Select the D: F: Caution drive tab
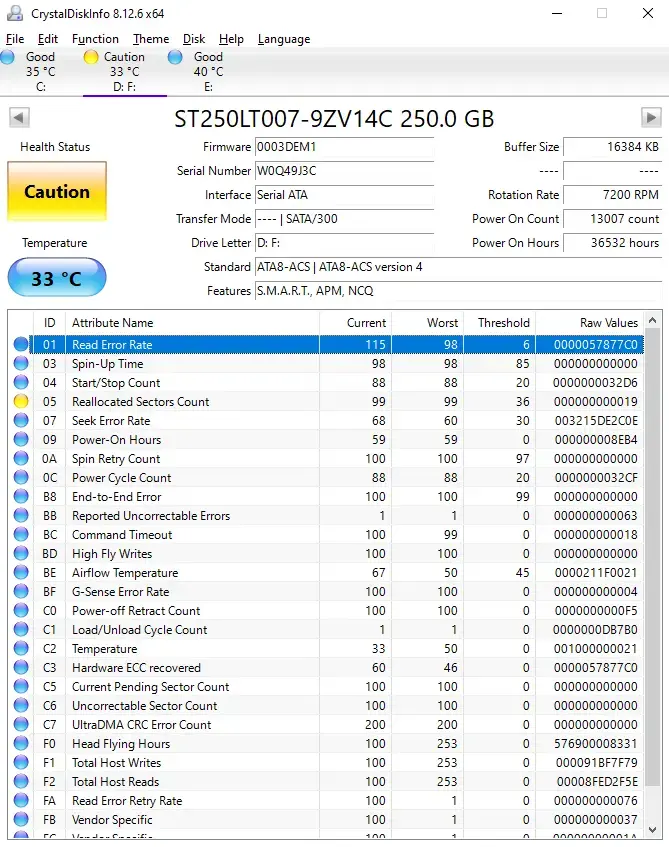 (x=124, y=71)
